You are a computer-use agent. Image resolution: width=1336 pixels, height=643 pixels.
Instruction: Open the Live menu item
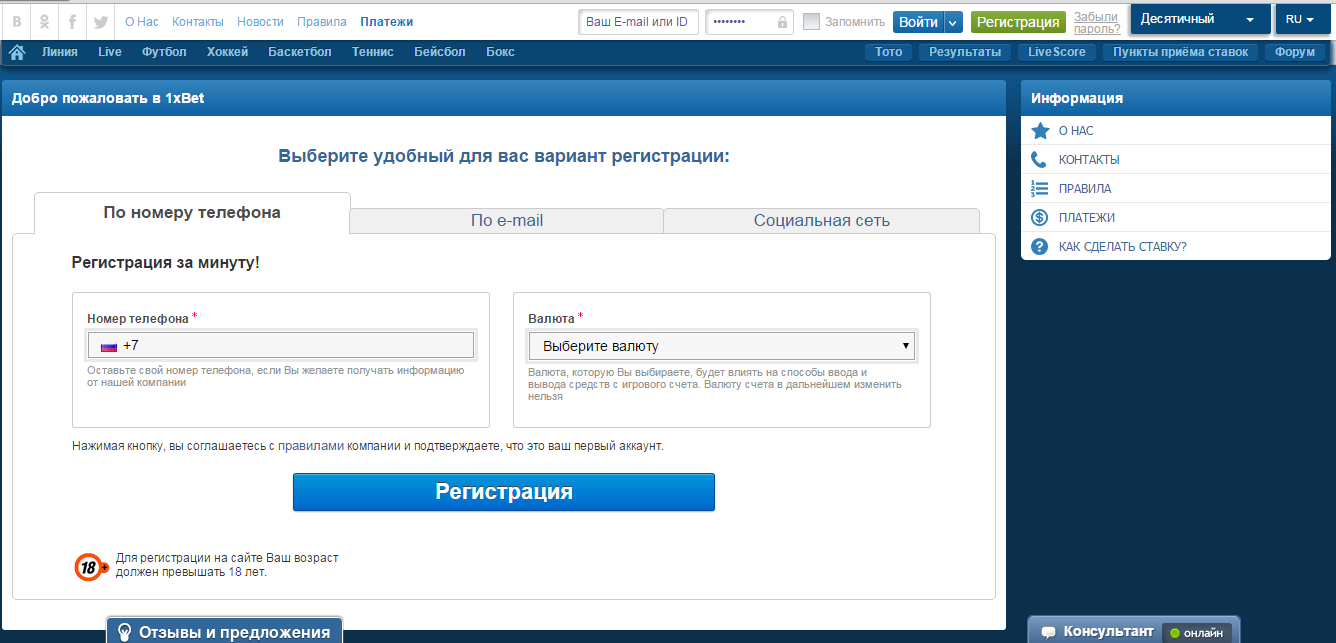coord(110,52)
